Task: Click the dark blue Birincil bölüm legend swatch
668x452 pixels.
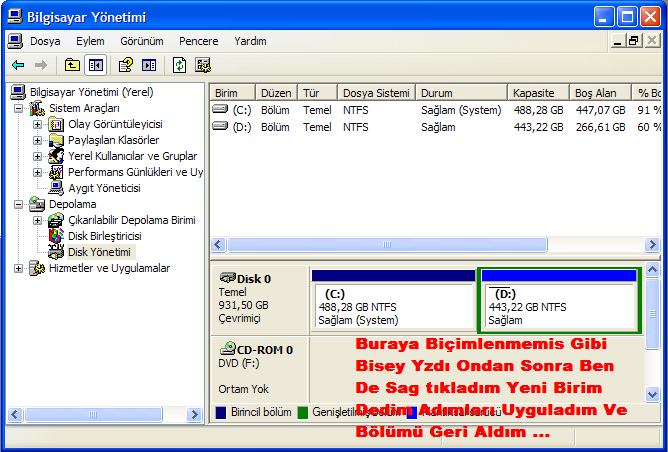Action: click(x=222, y=412)
